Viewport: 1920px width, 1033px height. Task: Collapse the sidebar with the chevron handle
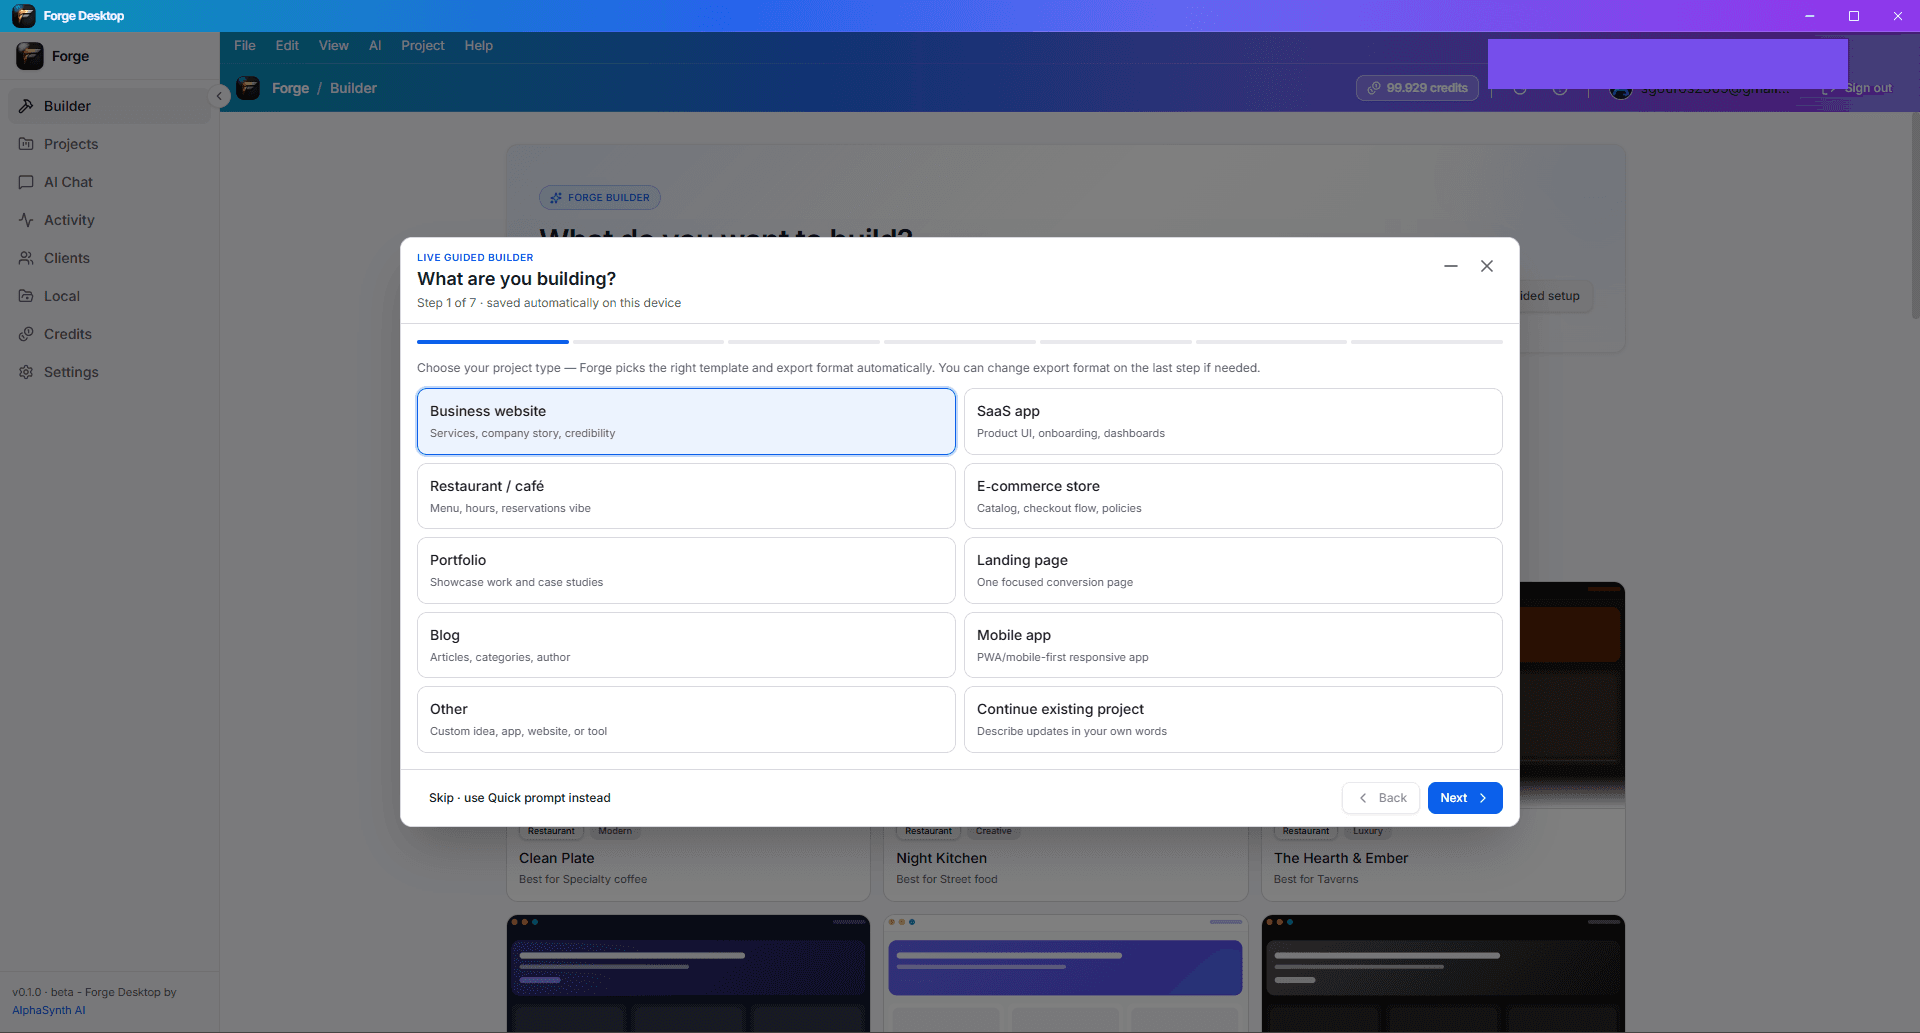click(219, 96)
